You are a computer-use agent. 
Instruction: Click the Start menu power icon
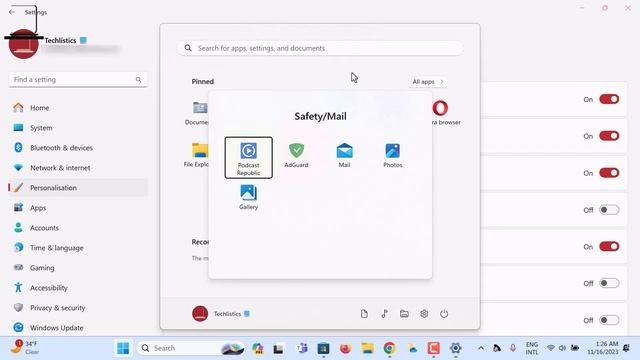coord(444,313)
